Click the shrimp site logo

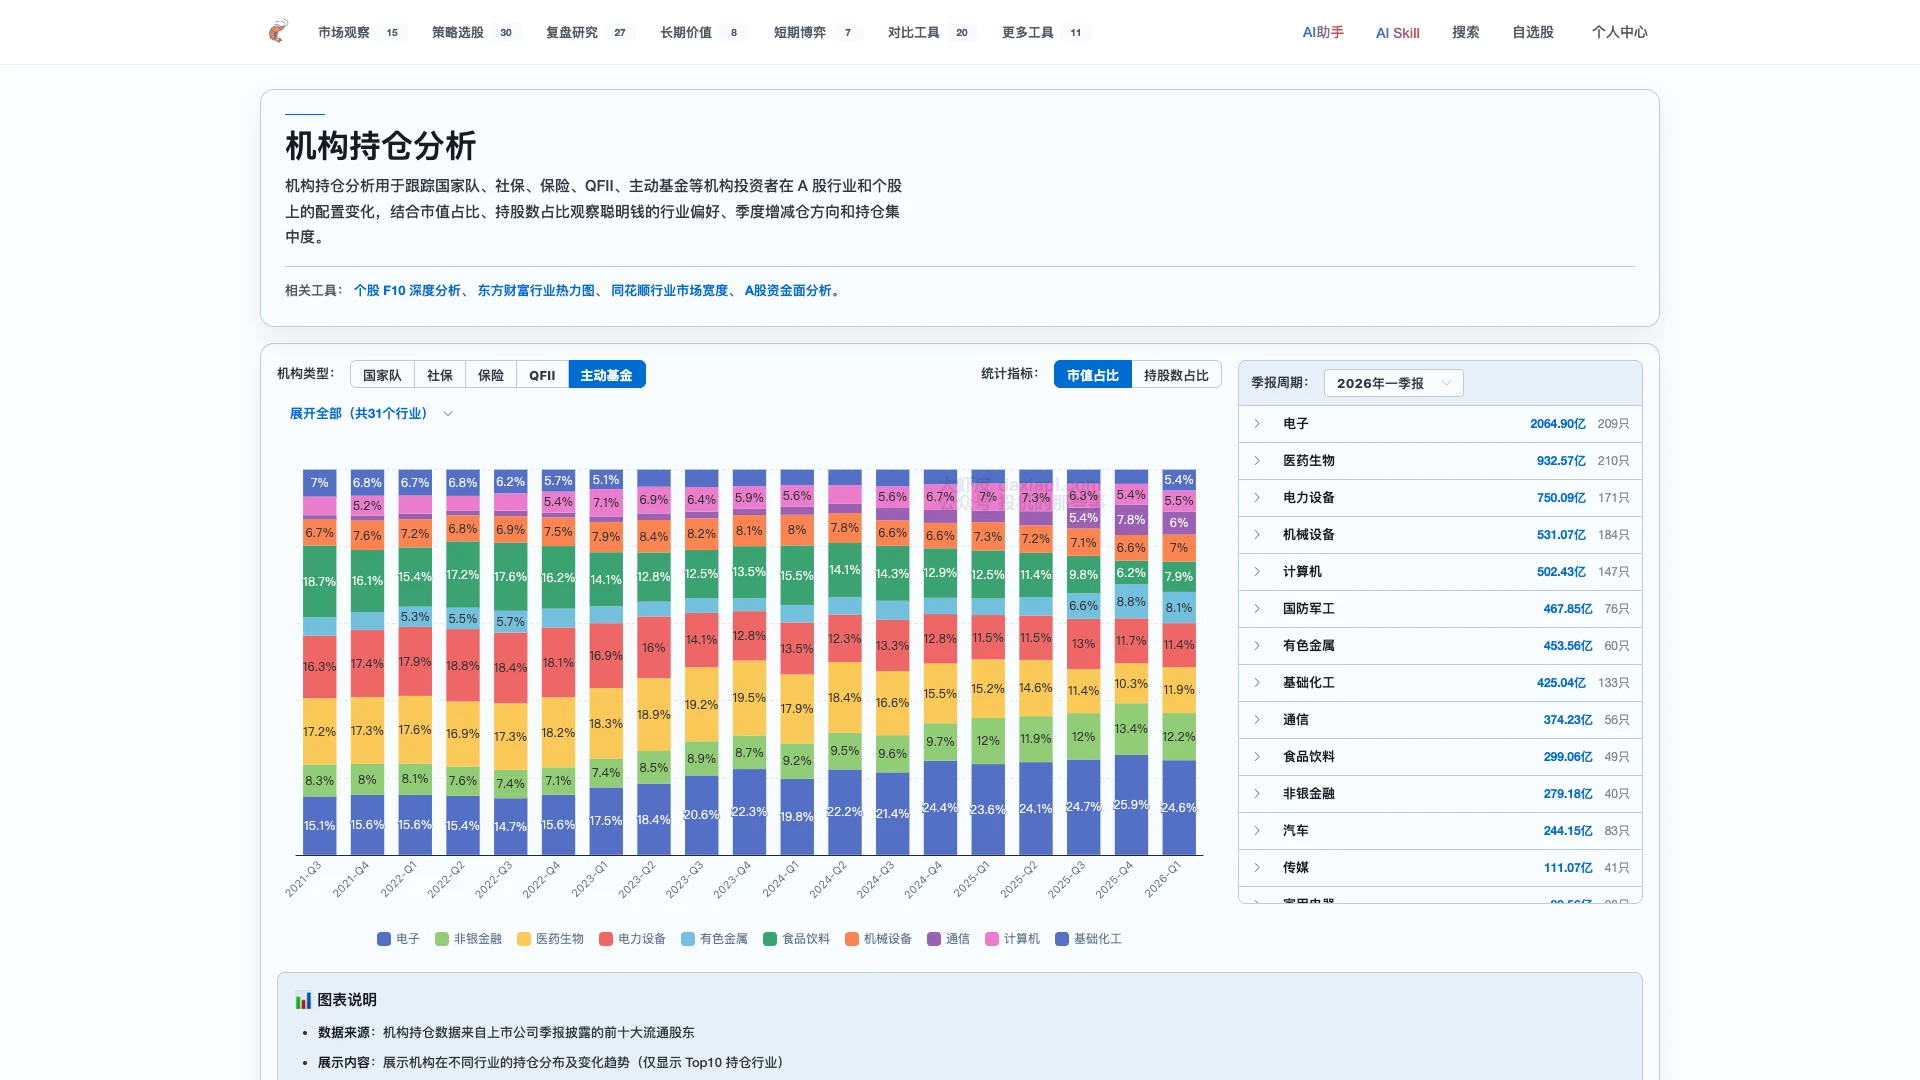pos(278,32)
